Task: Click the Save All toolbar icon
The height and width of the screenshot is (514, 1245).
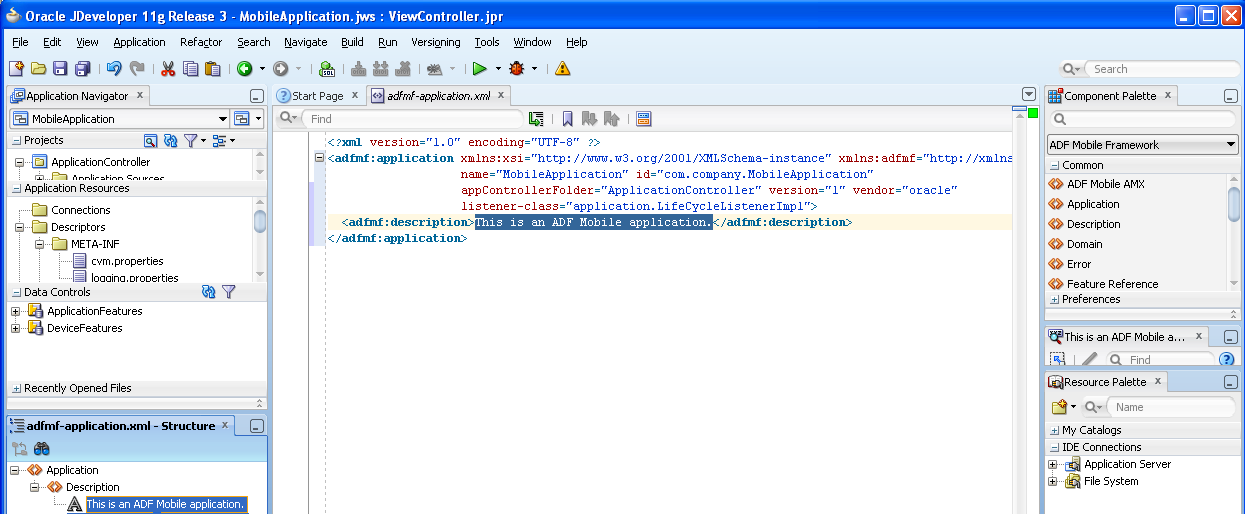Action: [x=82, y=69]
